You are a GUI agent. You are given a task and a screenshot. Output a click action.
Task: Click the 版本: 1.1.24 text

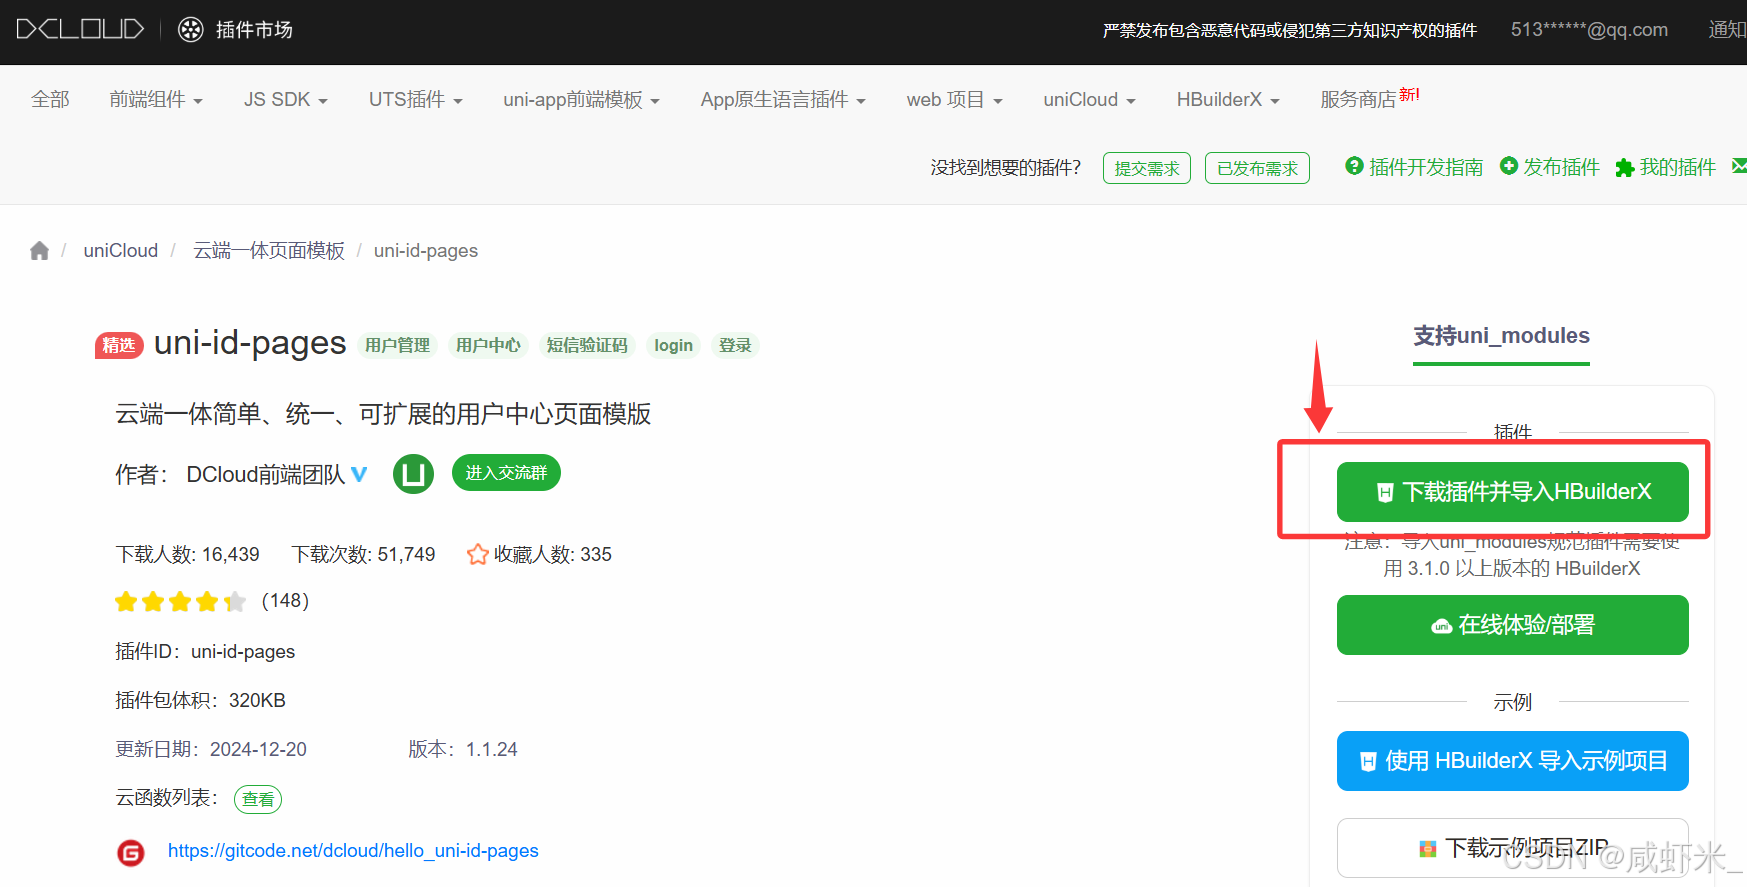463,750
